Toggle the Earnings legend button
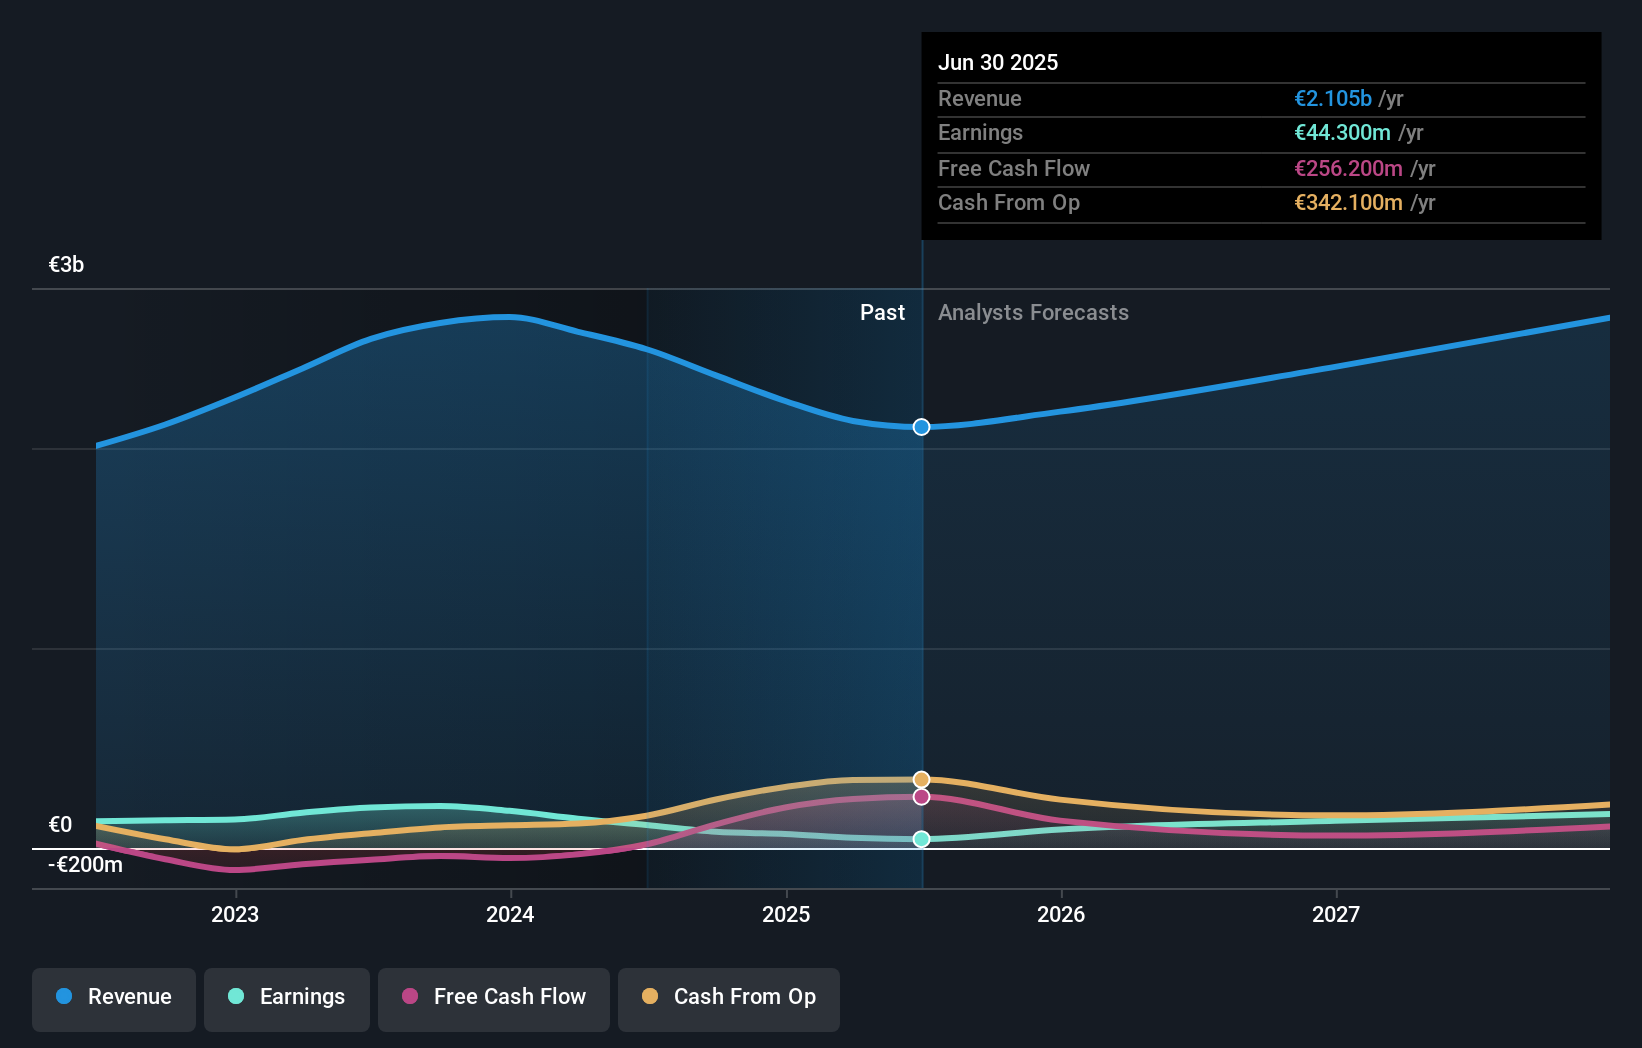 287,997
